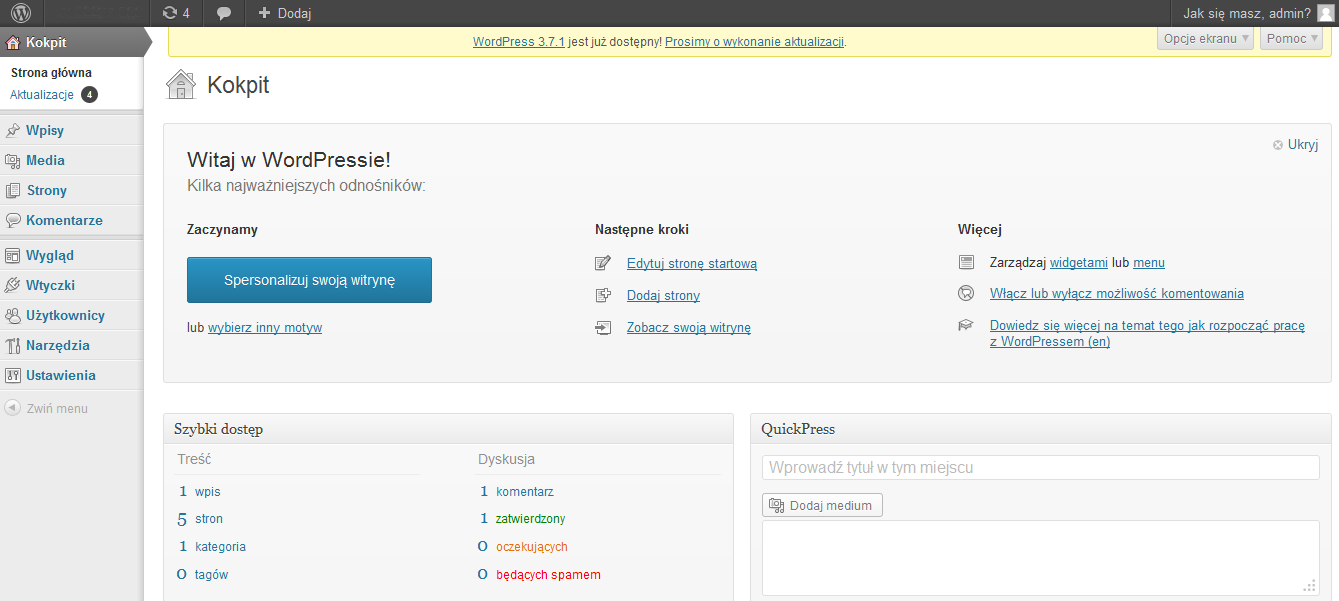
Task: Open the Opcje ekranu dropdown
Action: point(1204,37)
